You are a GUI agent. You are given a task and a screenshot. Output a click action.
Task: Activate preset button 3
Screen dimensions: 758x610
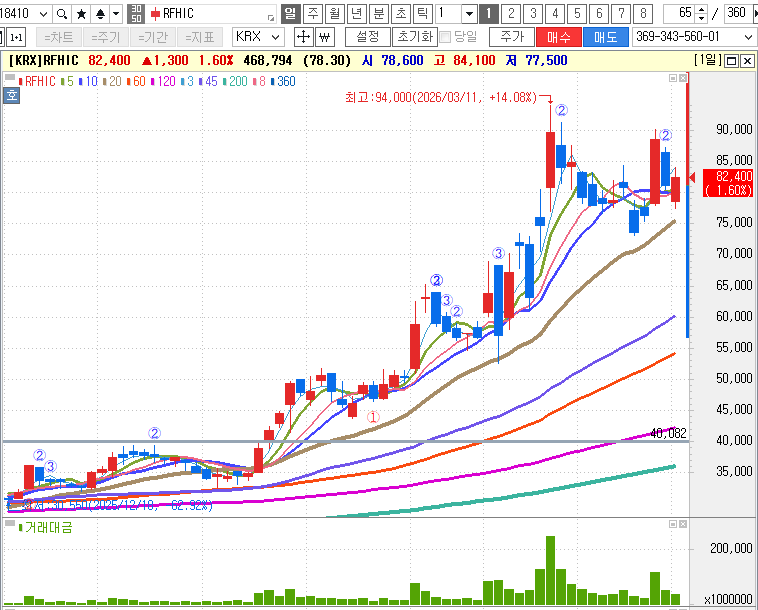click(x=533, y=14)
